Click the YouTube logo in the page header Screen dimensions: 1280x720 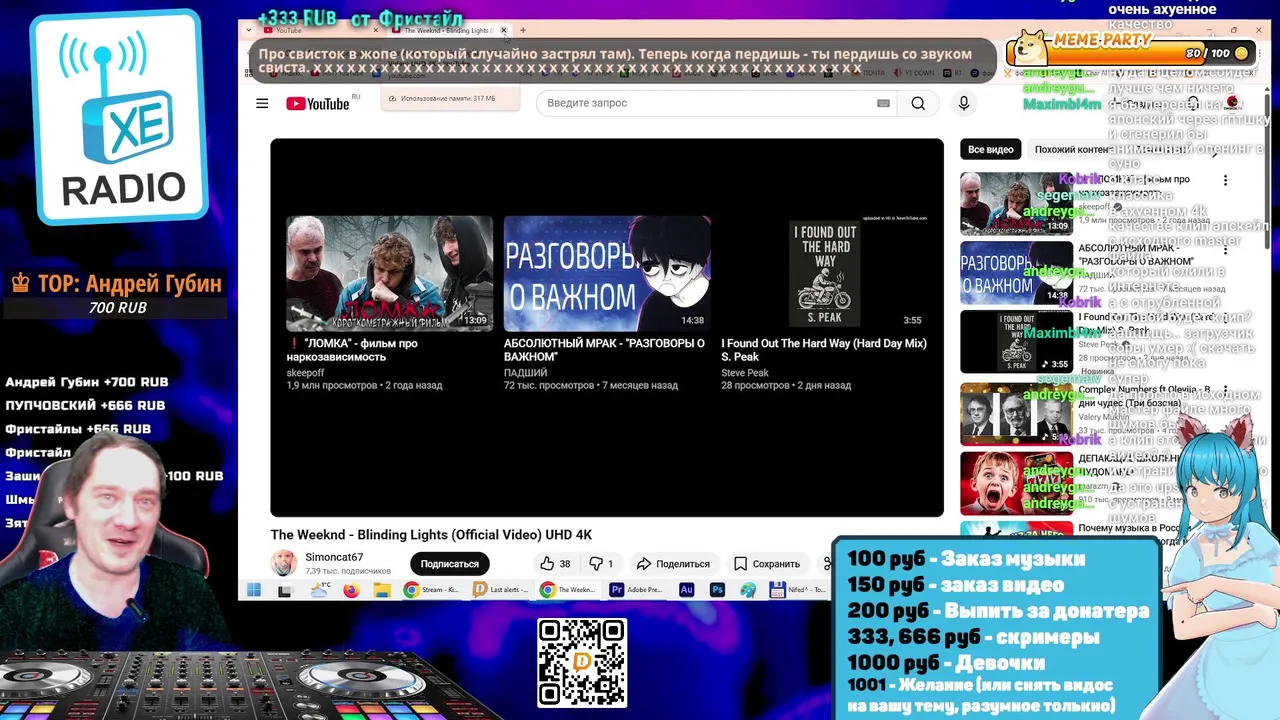coord(318,104)
